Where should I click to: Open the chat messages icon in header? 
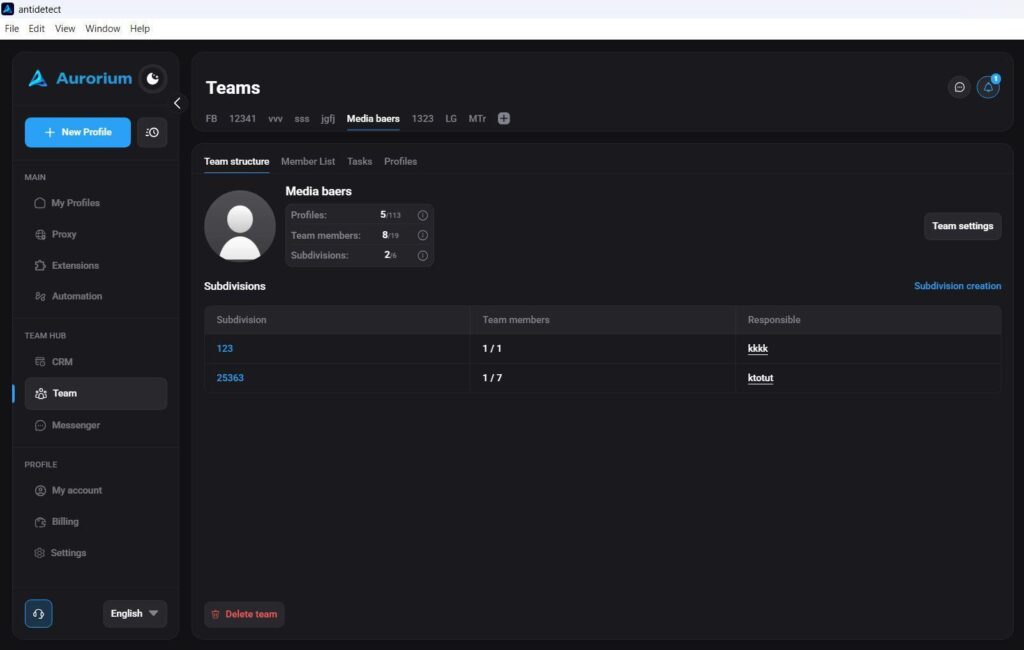coord(959,87)
